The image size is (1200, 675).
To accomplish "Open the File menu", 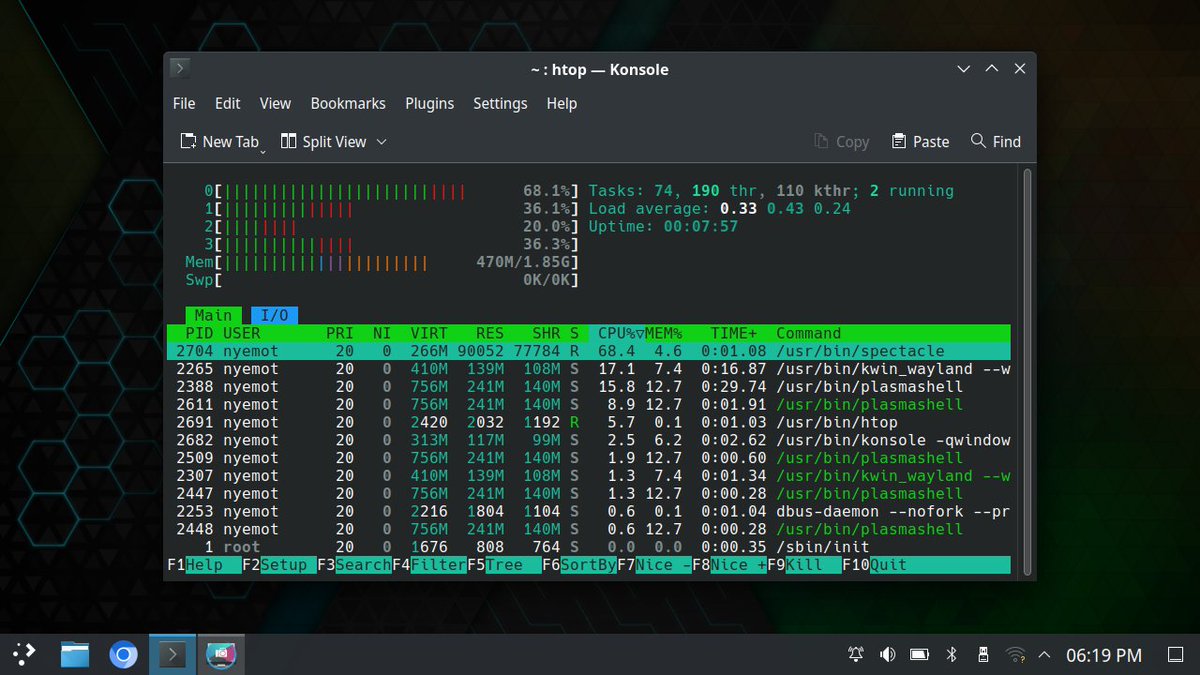I will [x=184, y=103].
